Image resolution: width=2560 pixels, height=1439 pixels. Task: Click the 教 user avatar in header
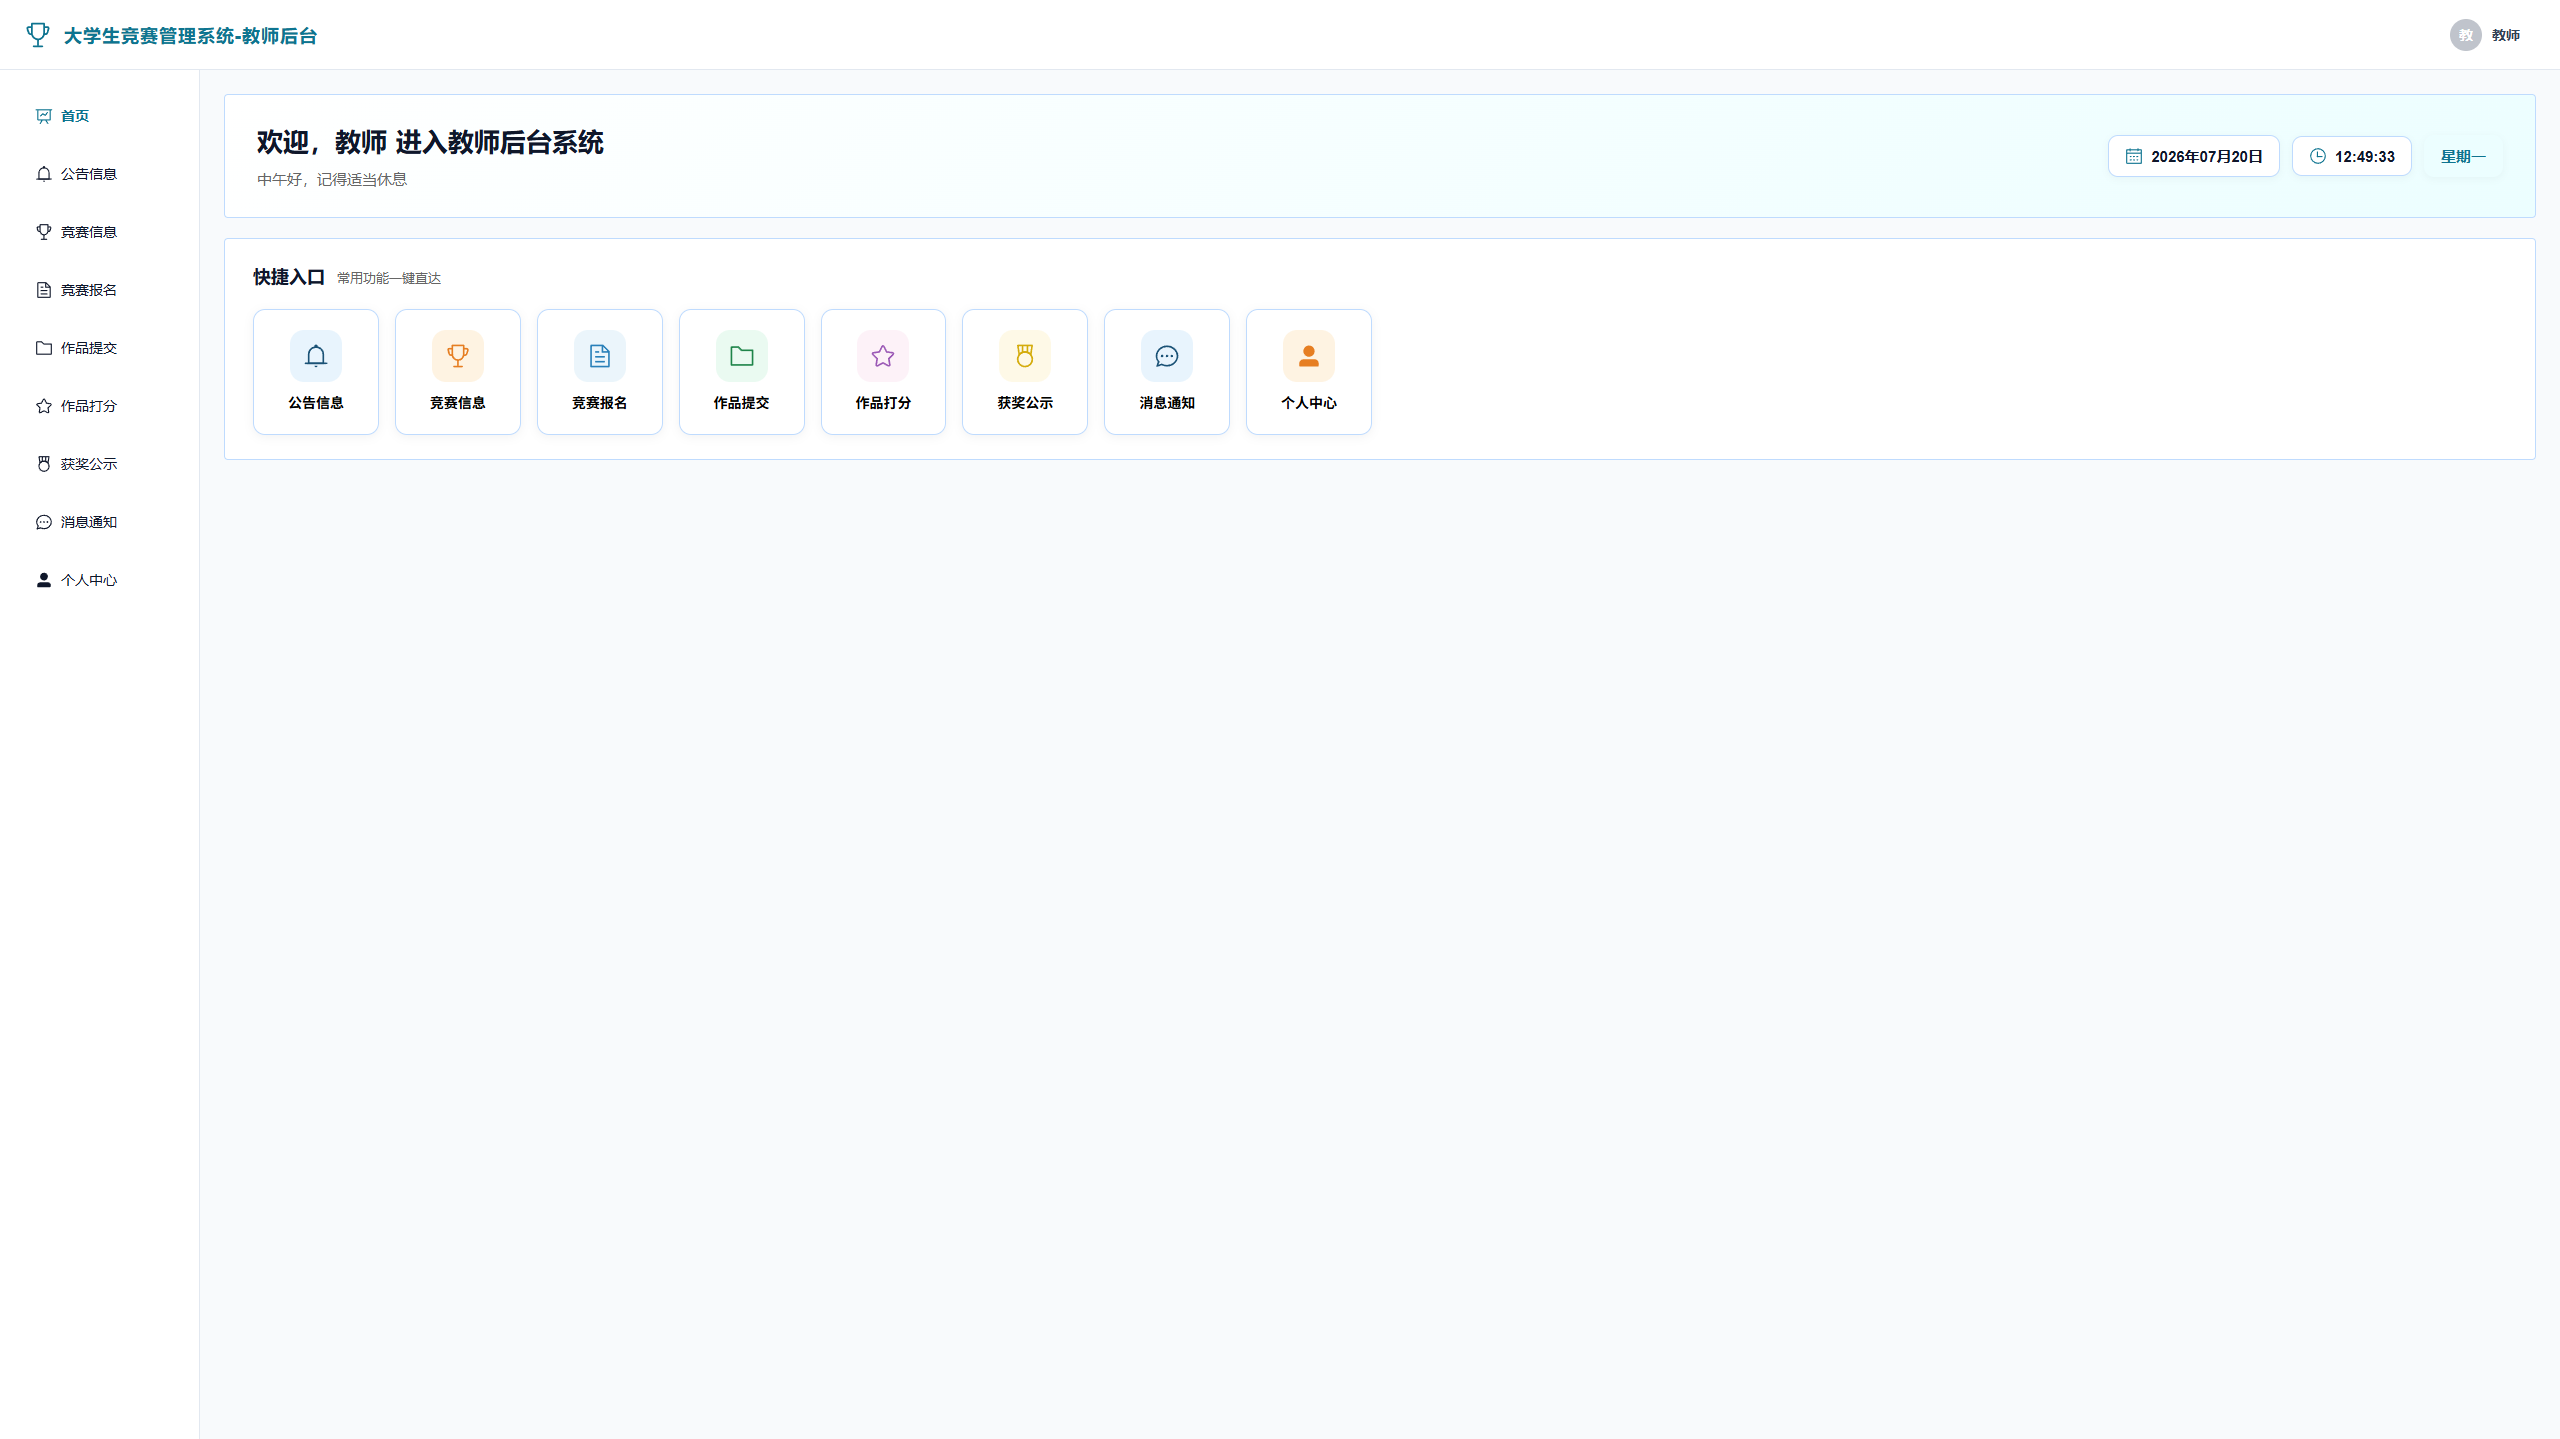click(x=2466, y=35)
